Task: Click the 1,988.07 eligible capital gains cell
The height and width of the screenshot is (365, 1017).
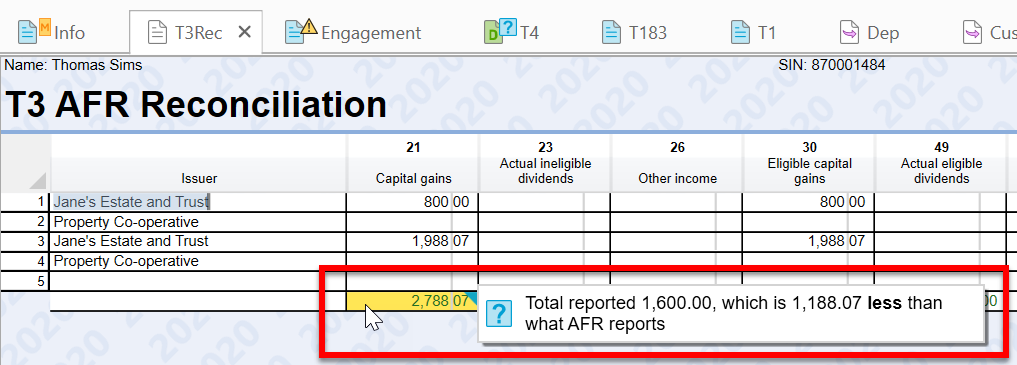Action: point(808,241)
